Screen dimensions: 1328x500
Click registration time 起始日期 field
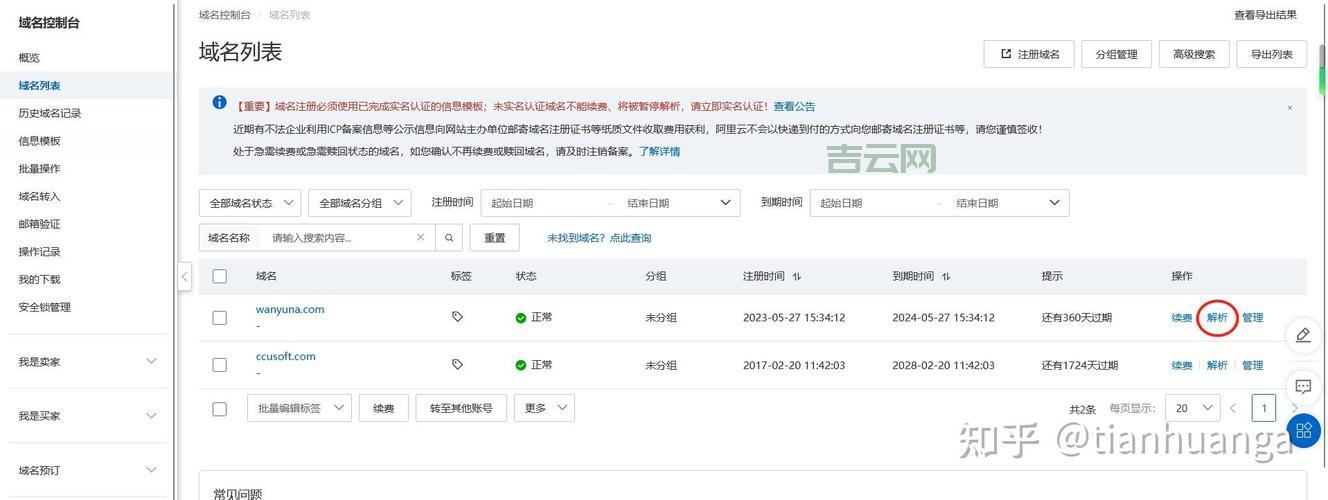(545, 203)
